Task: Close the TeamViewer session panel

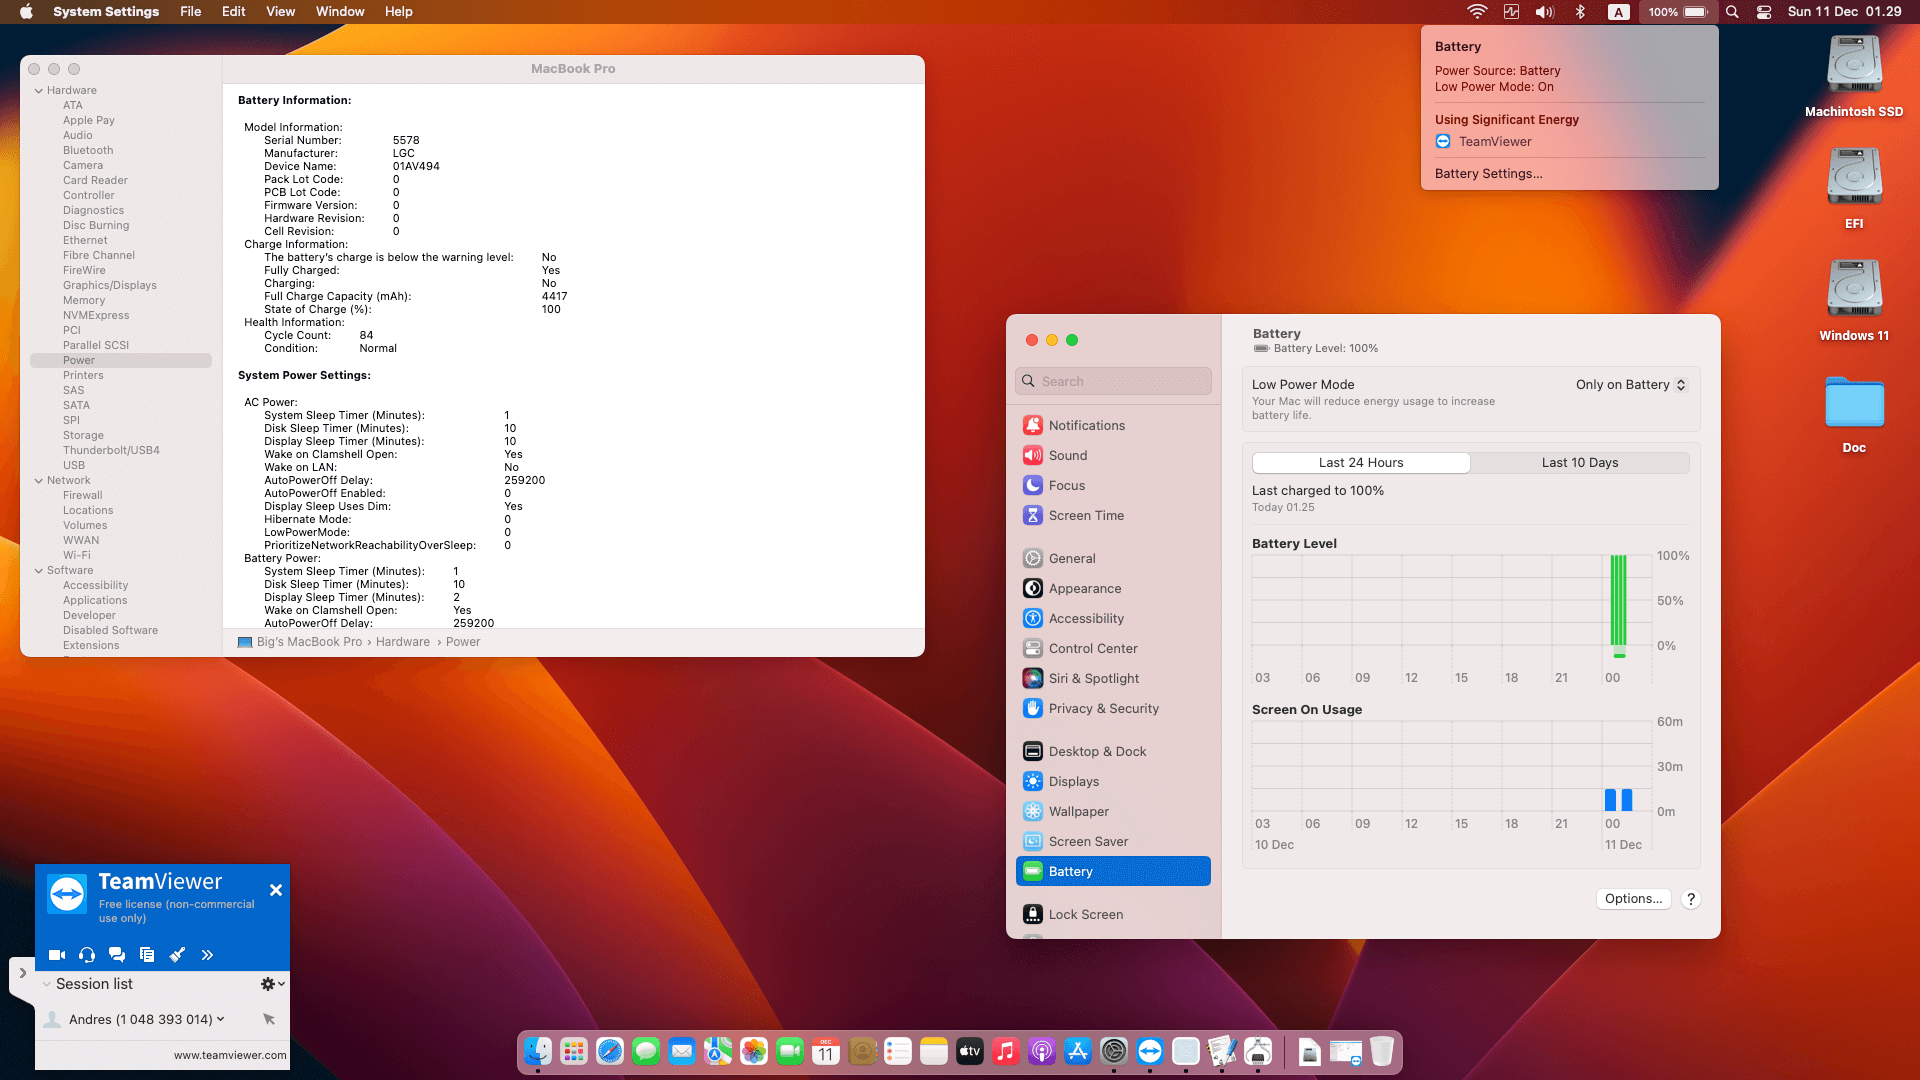Action: pyautogui.click(x=276, y=890)
